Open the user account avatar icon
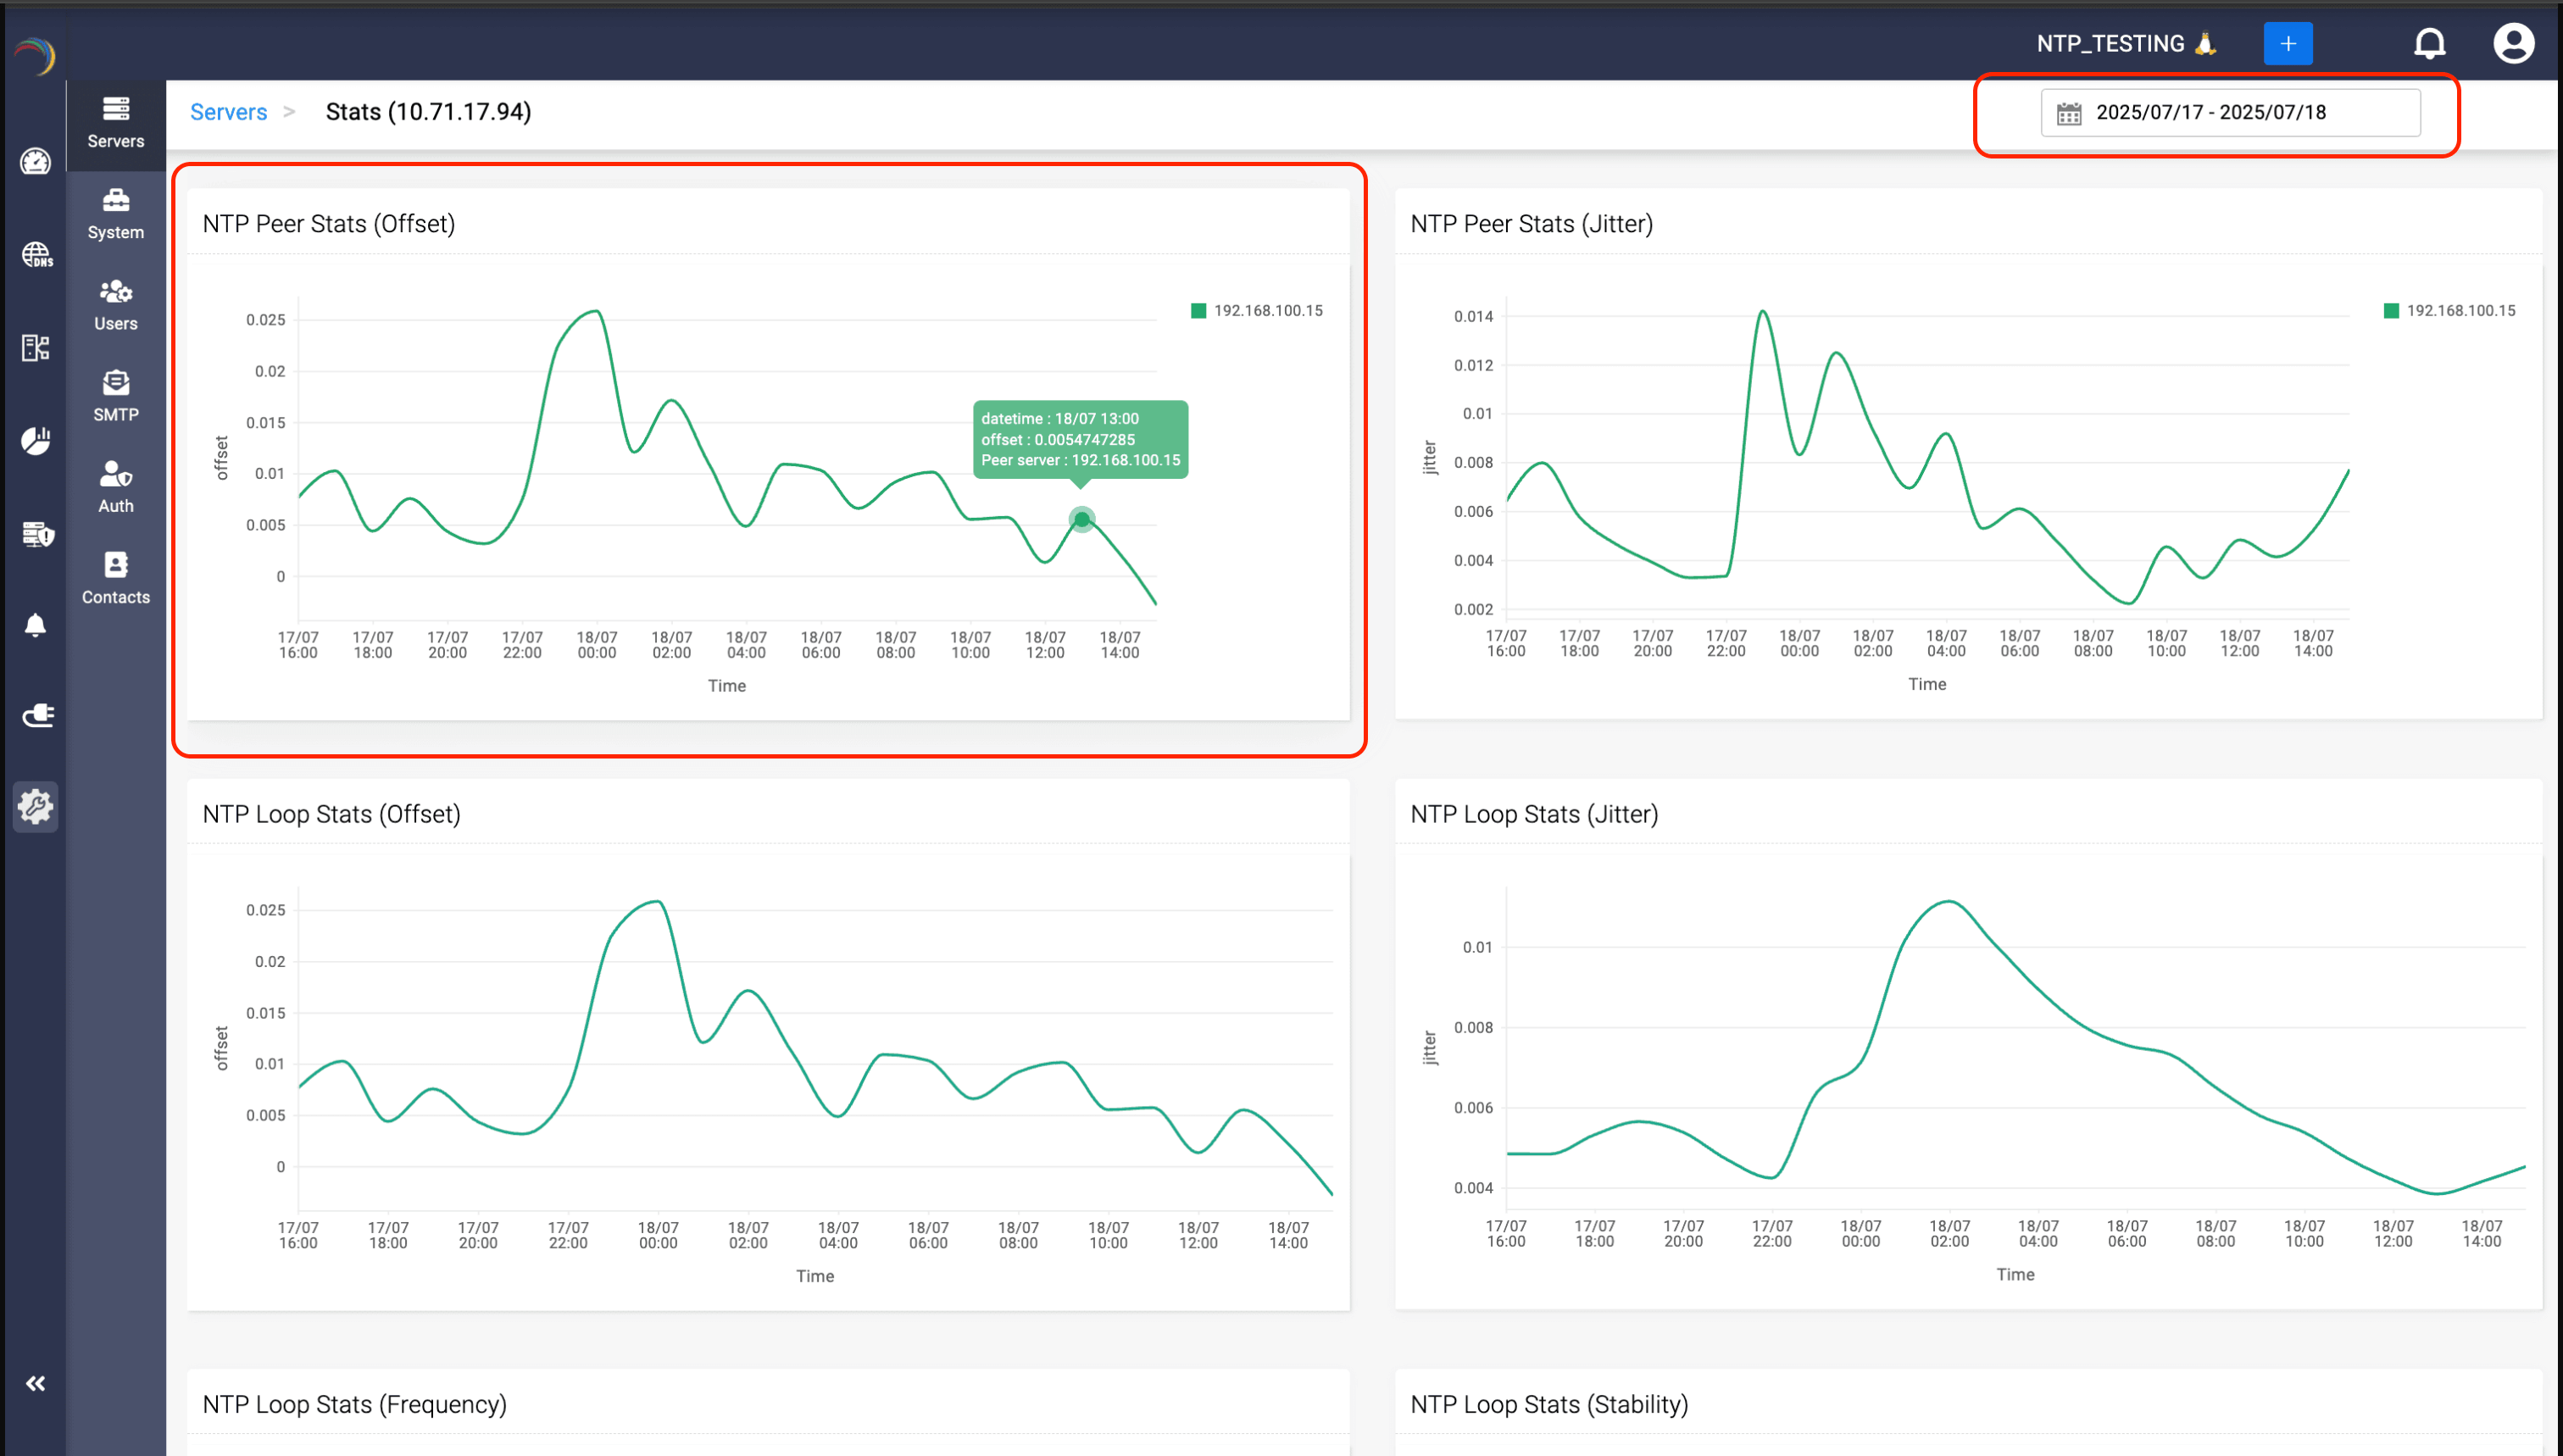The width and height of the screenshot is (2563, 1456). click(2512, 44)
